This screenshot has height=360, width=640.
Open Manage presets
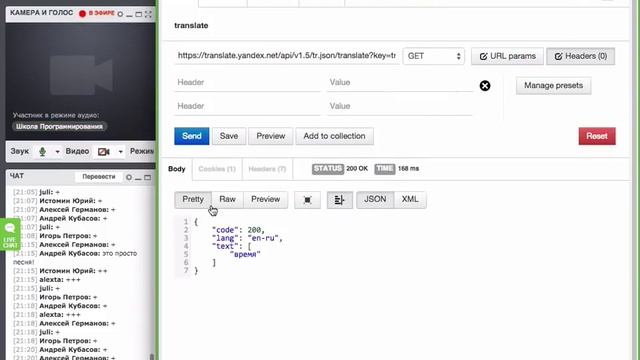coord(553,86)
